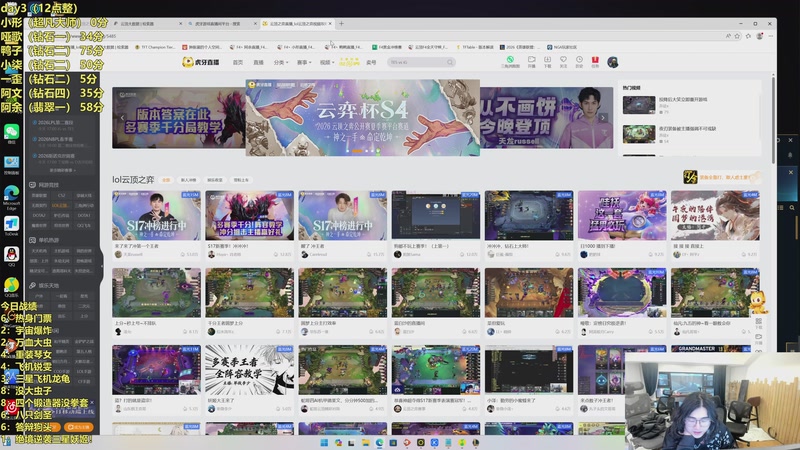Click the Huya Live logo
The height and width of the screenshot is (450, 800).
pyautogui.click(x=201, y=62)
